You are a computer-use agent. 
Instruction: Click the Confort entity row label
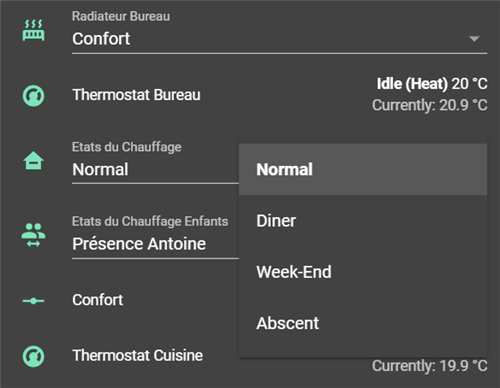click(x=98, y=300)
